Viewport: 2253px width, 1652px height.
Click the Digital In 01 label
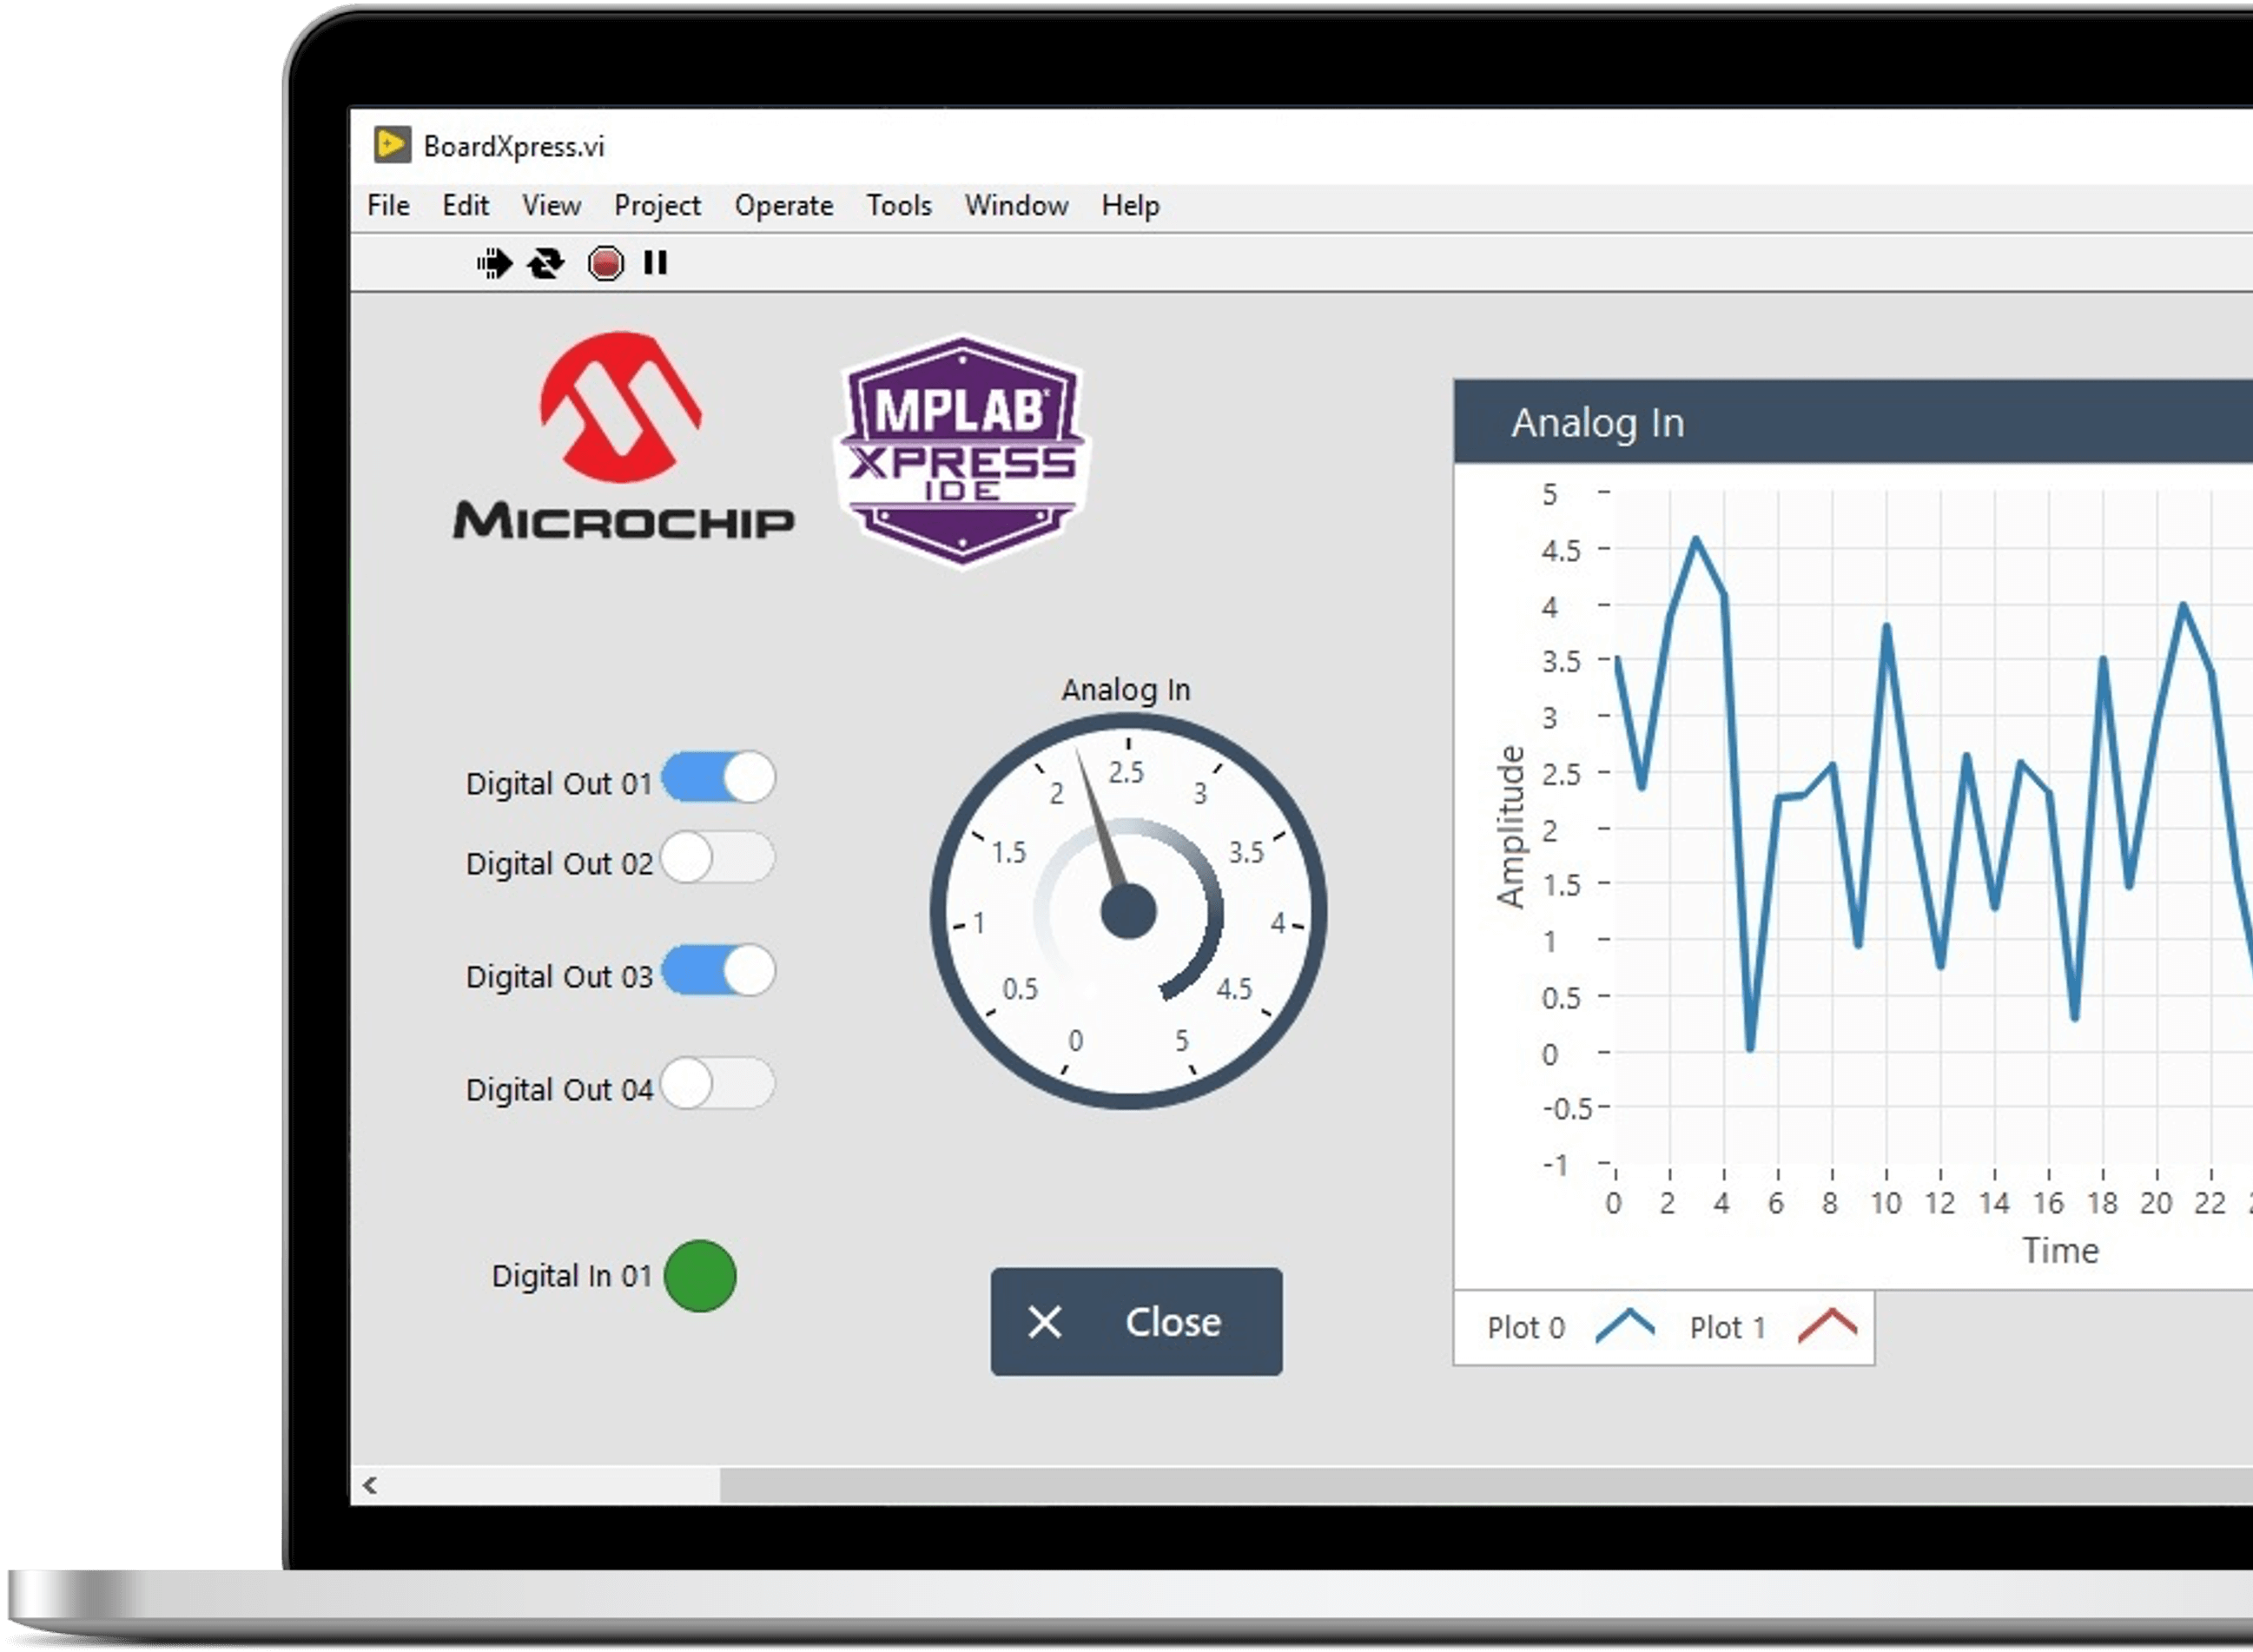pos(572,1275)
